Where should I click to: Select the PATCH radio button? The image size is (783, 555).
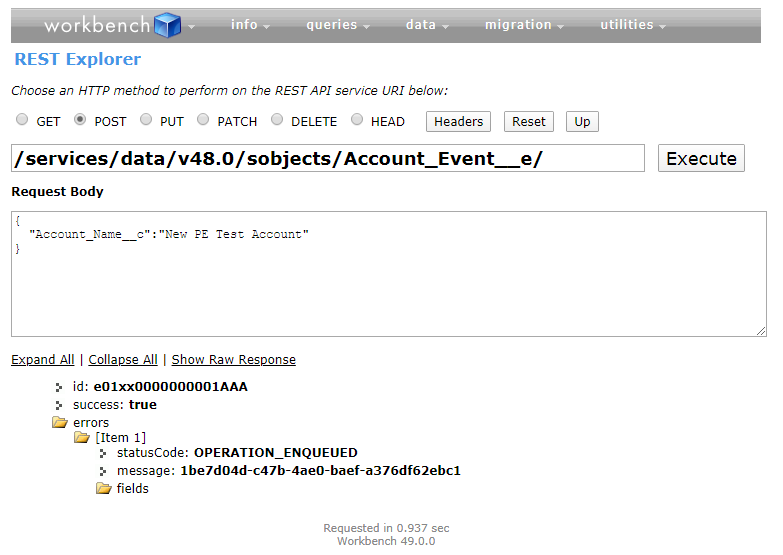(x=203, y=119)
